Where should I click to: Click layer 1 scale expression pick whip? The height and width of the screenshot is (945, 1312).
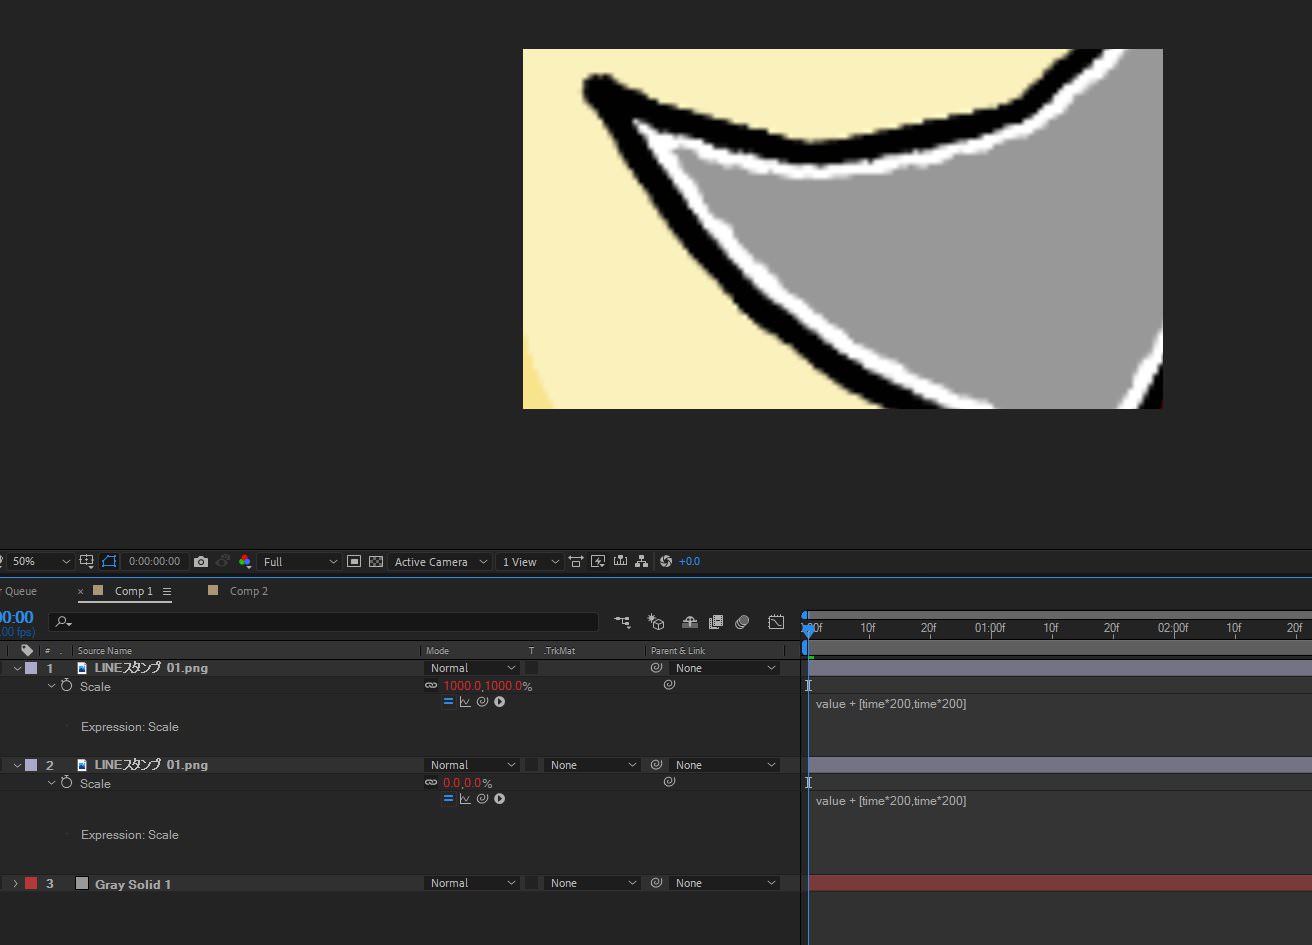tap(482, 702)
